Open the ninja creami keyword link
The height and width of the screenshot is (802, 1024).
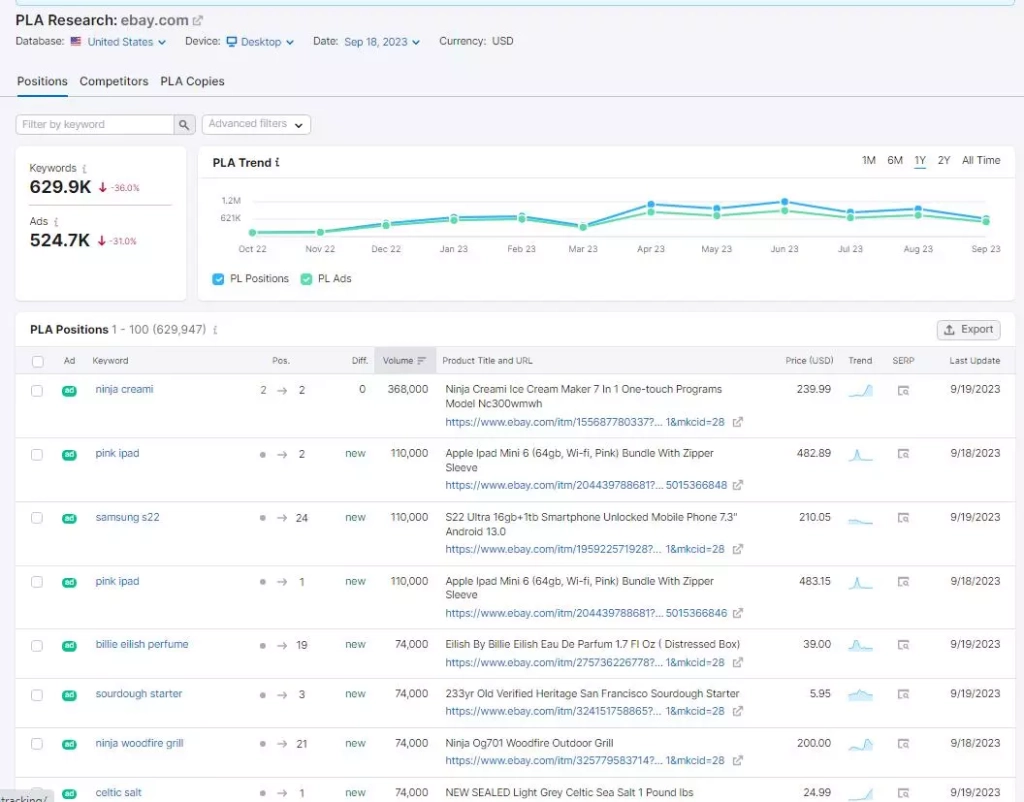(x=124, y=389)
